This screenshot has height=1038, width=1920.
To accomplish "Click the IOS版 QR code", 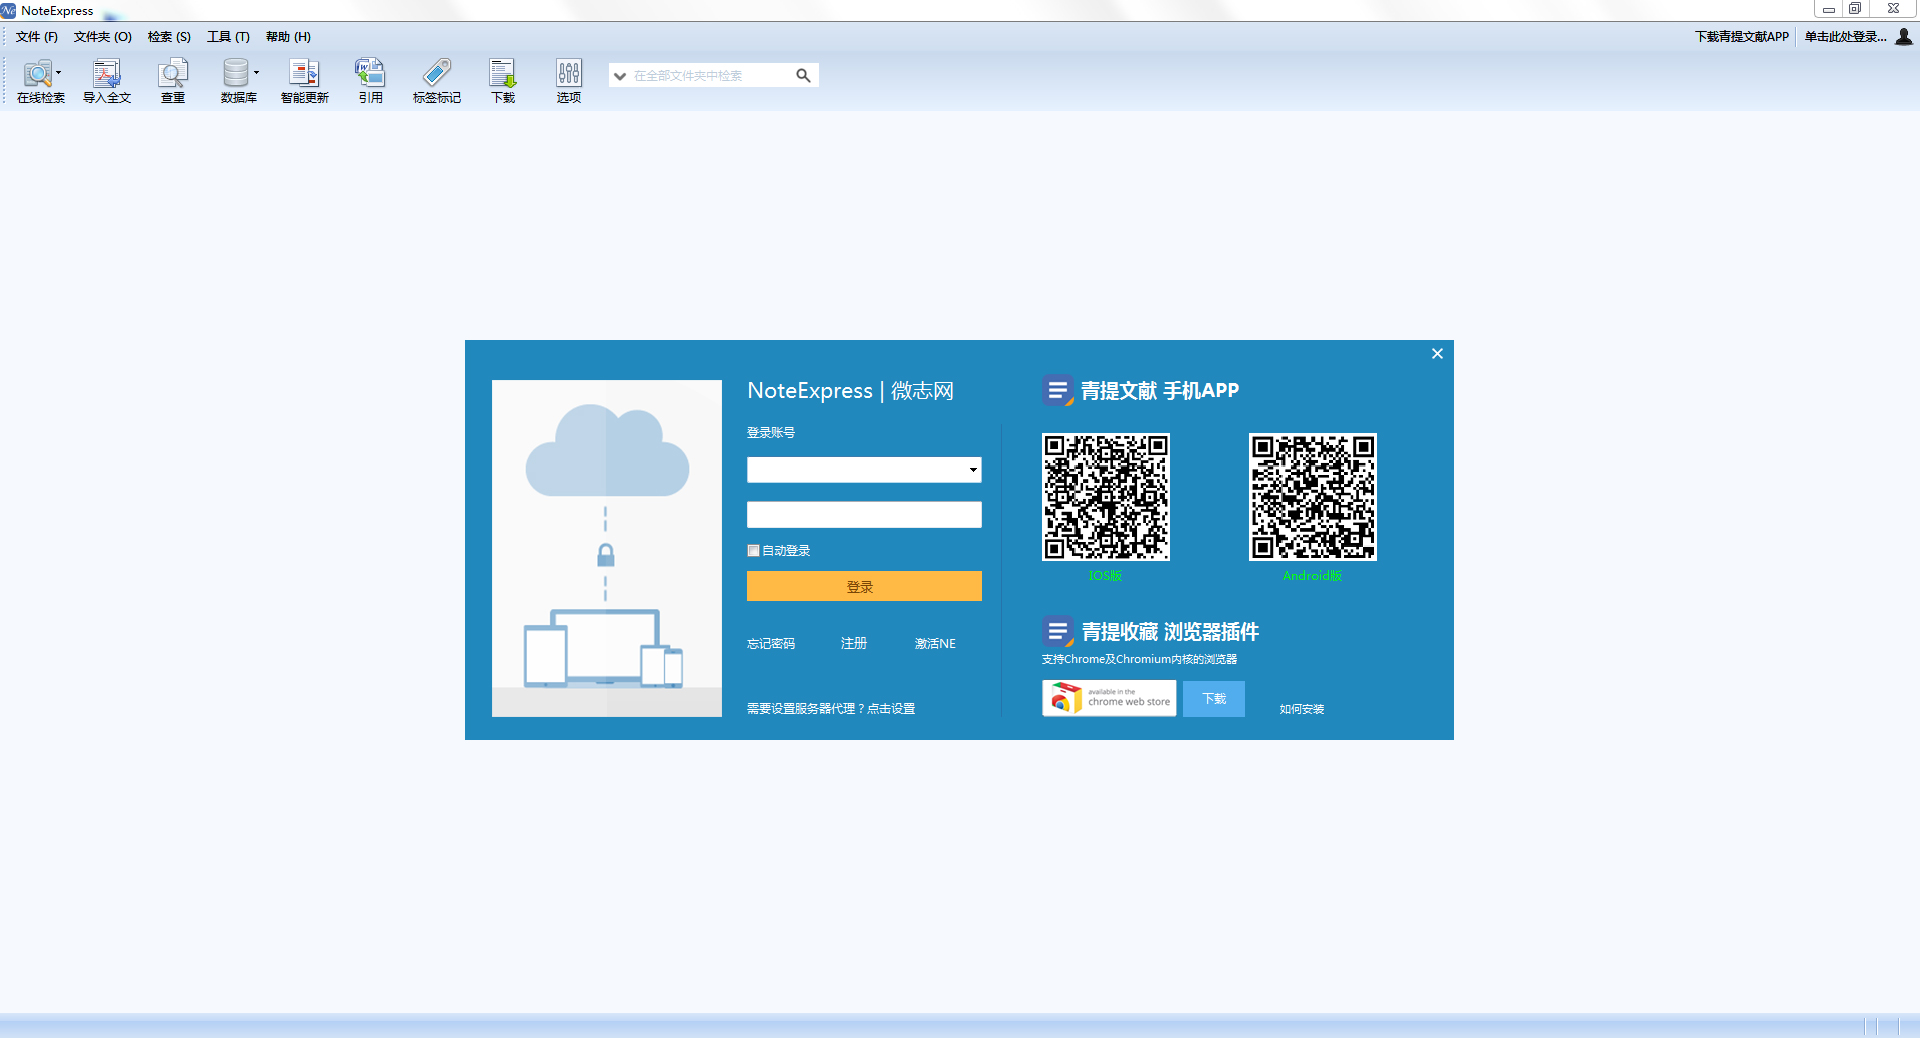I will (1106, 497).
